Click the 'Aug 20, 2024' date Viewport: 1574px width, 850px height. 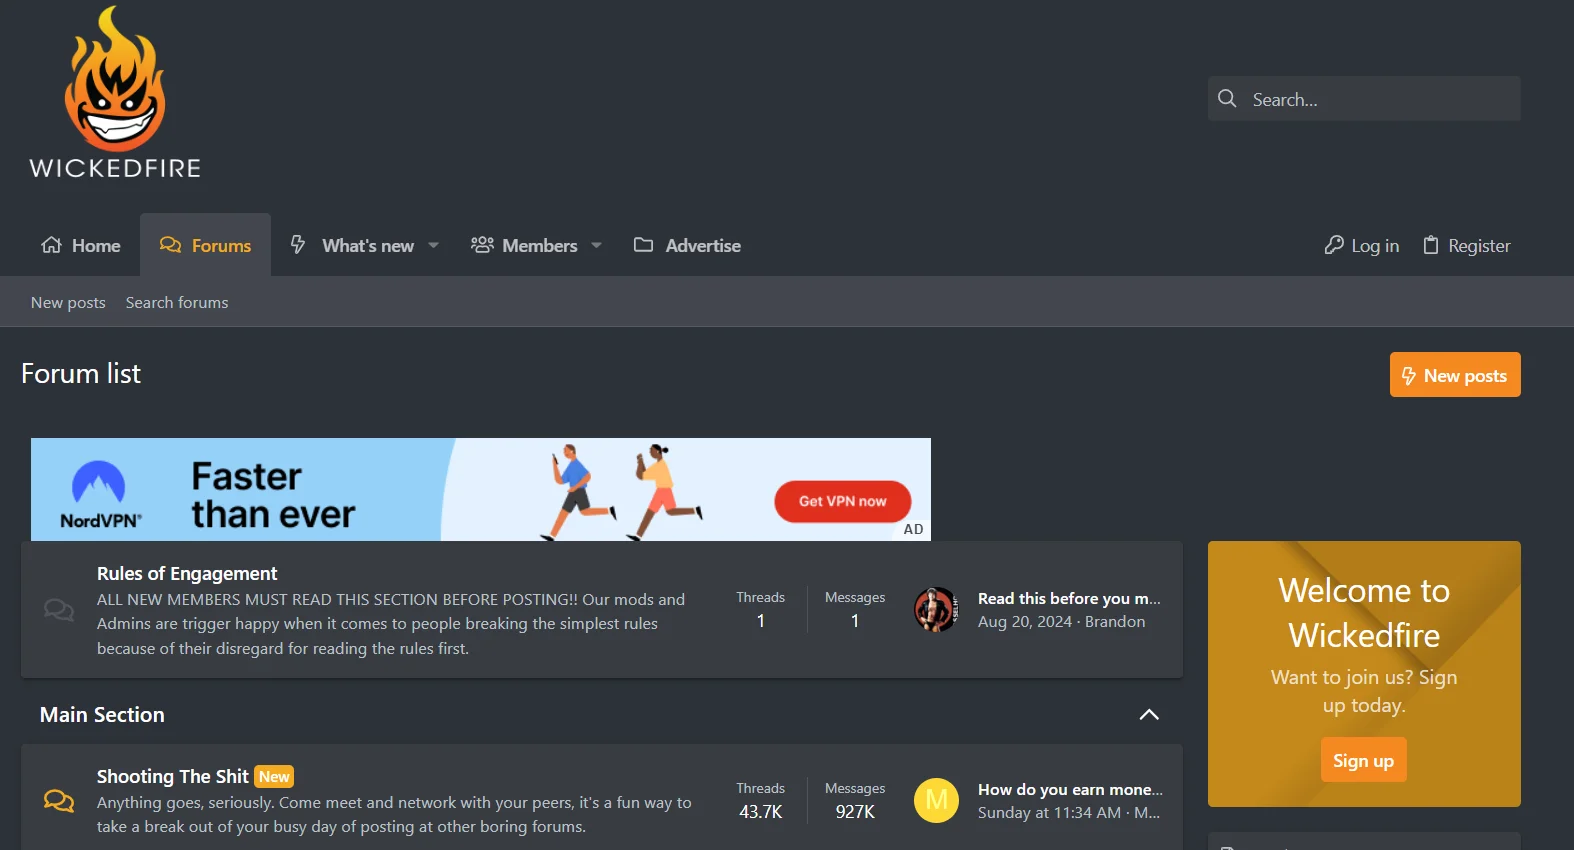coord(1025,621)
